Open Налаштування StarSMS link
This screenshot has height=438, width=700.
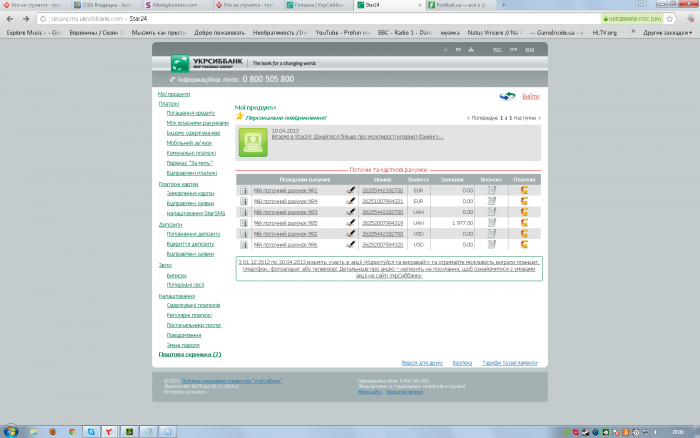click(196, 213)
